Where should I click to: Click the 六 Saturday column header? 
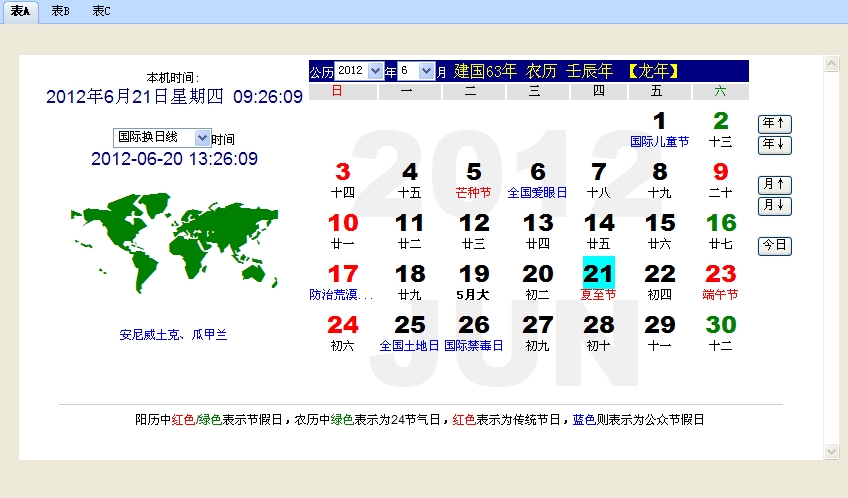(x=720, y=91)
